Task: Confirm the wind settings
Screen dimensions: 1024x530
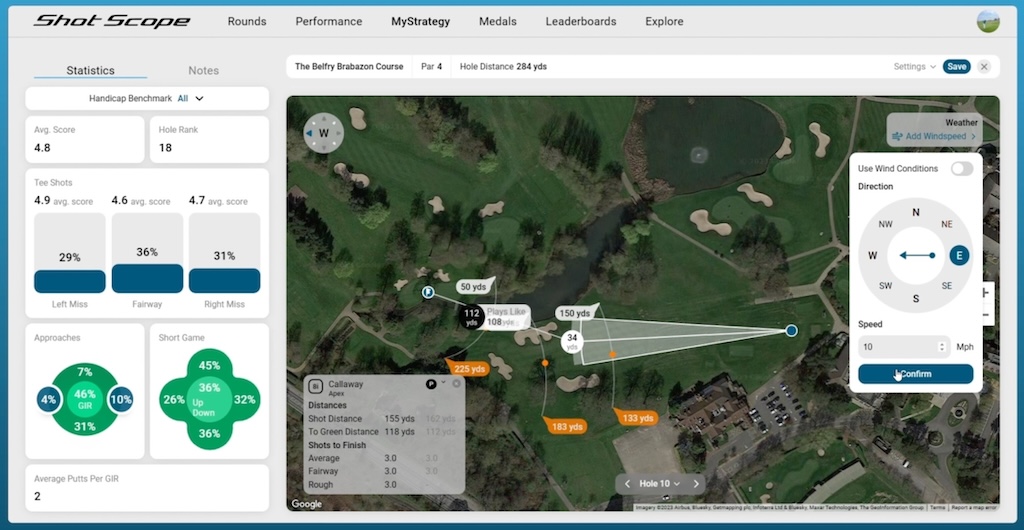Action: pos(916,374)
